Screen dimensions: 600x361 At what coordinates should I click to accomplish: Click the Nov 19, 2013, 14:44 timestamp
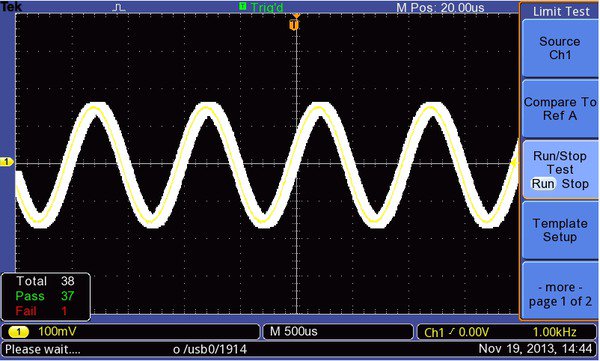click(x=535, y=349)
